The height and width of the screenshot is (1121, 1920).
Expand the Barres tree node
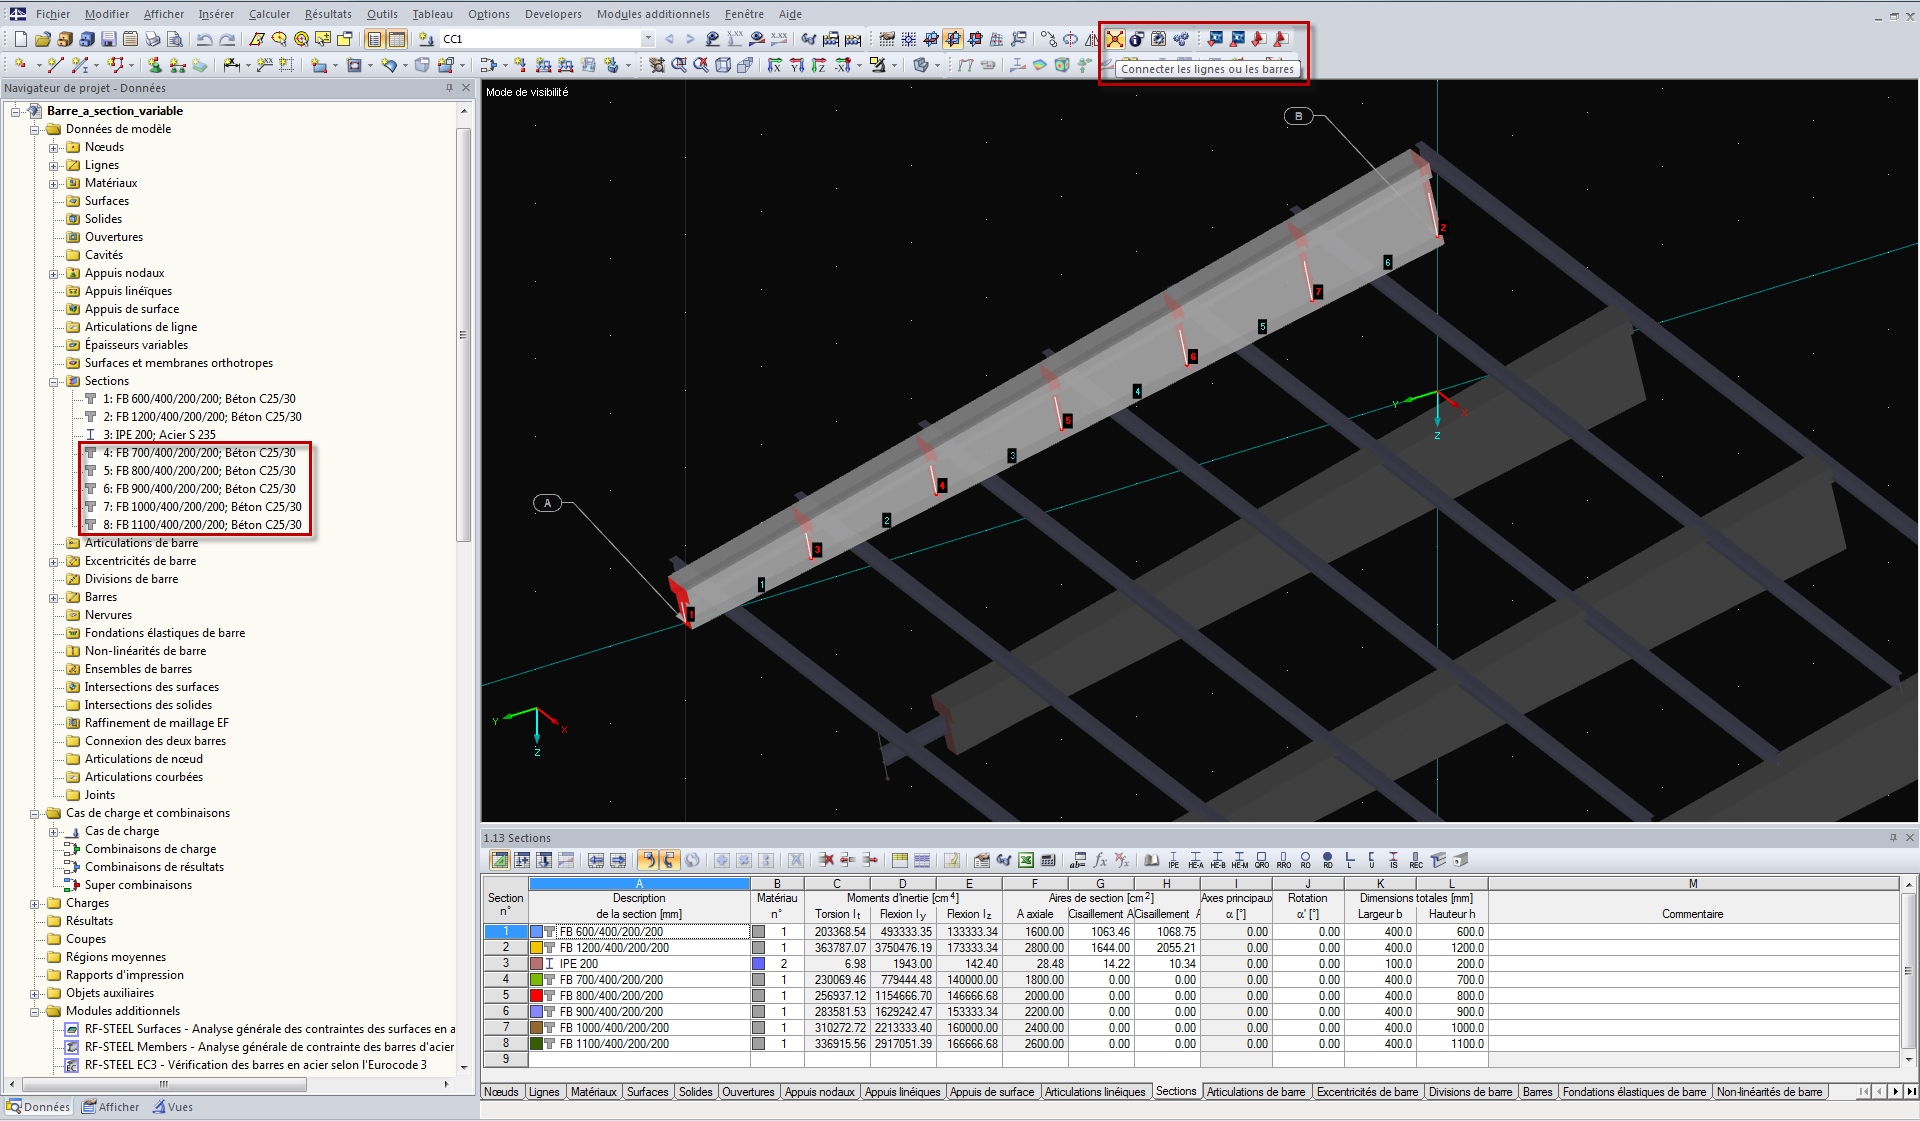[54, 597]
